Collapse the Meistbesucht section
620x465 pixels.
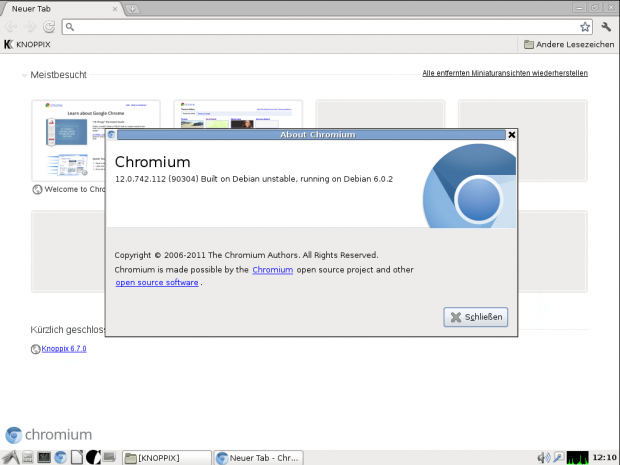click(25, 75)
